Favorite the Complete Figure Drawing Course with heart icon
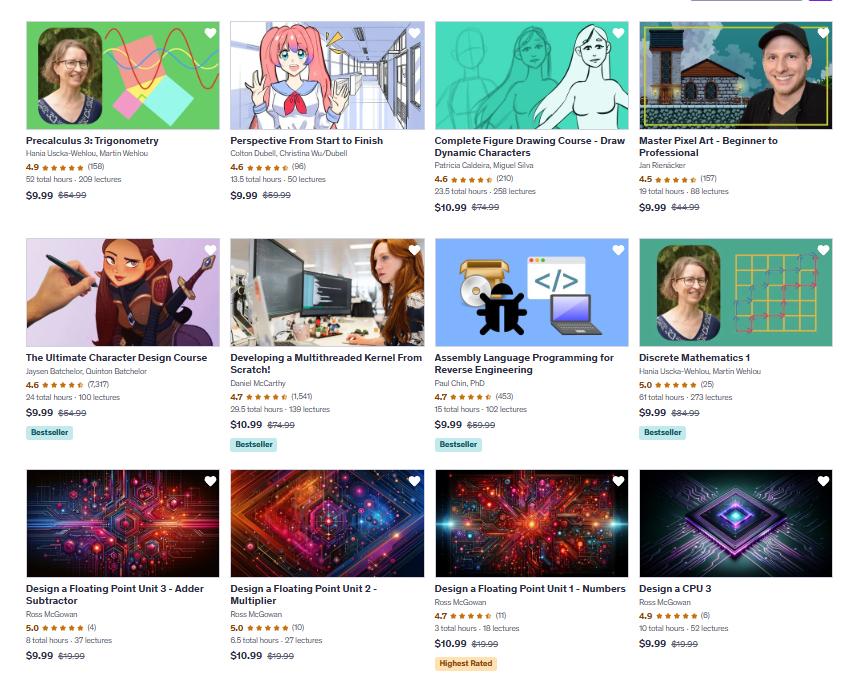Viewport: 841px width, 693px height. pyautogui.click(x=618, y=33)
